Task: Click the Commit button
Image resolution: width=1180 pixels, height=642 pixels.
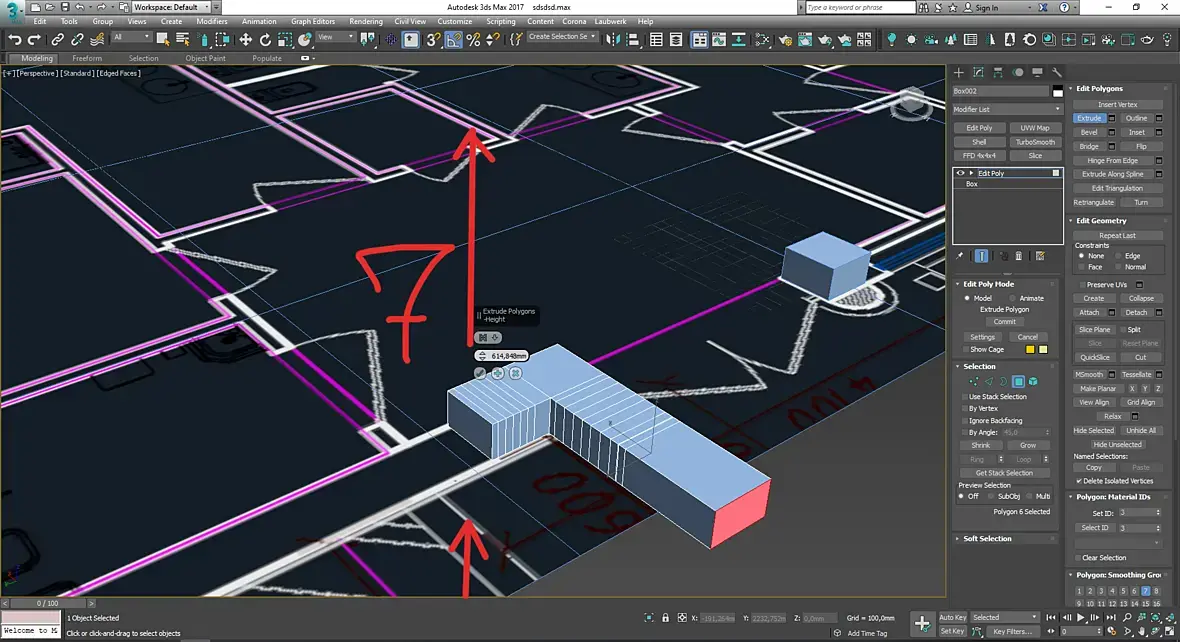Action: click(x=1005, y=322)
